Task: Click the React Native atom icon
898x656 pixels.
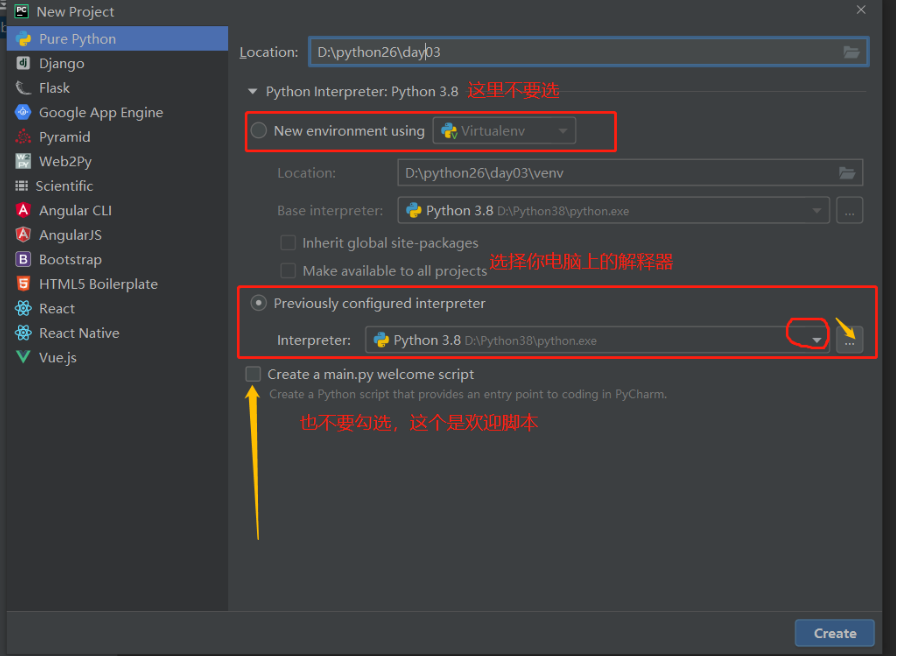Action: coord(23,333)
